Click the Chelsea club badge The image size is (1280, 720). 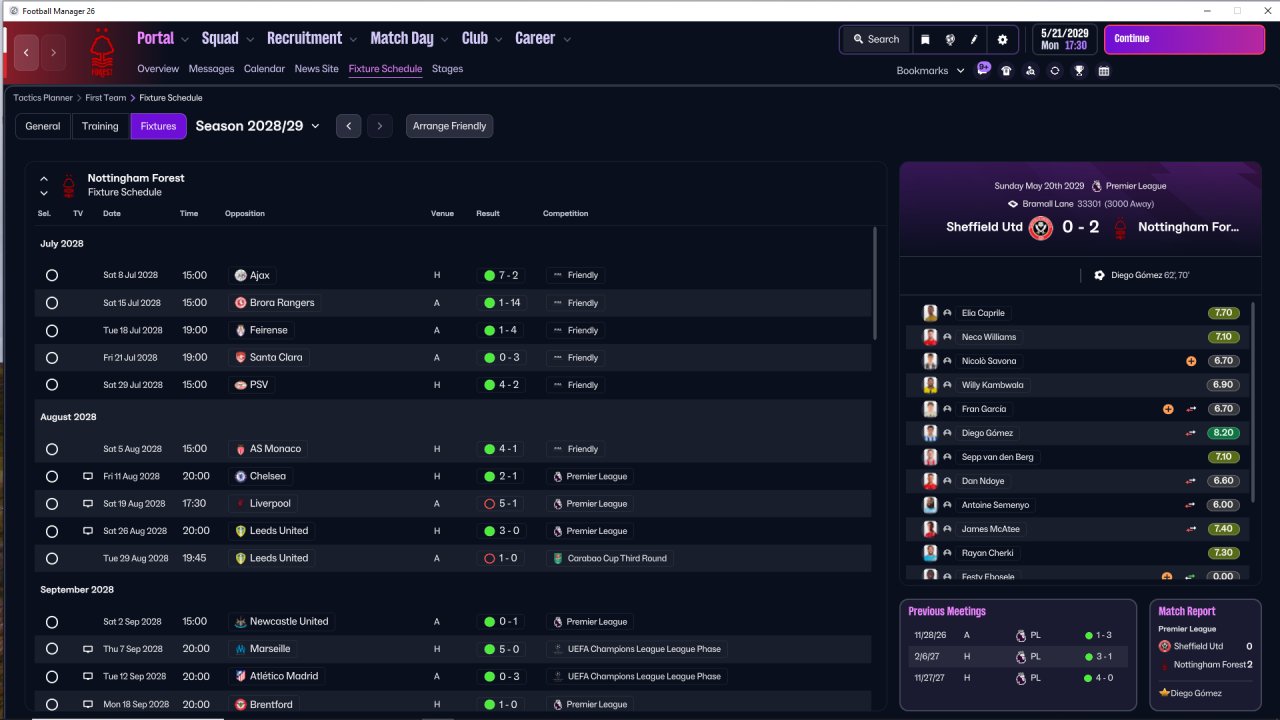(x=240, y=476)
